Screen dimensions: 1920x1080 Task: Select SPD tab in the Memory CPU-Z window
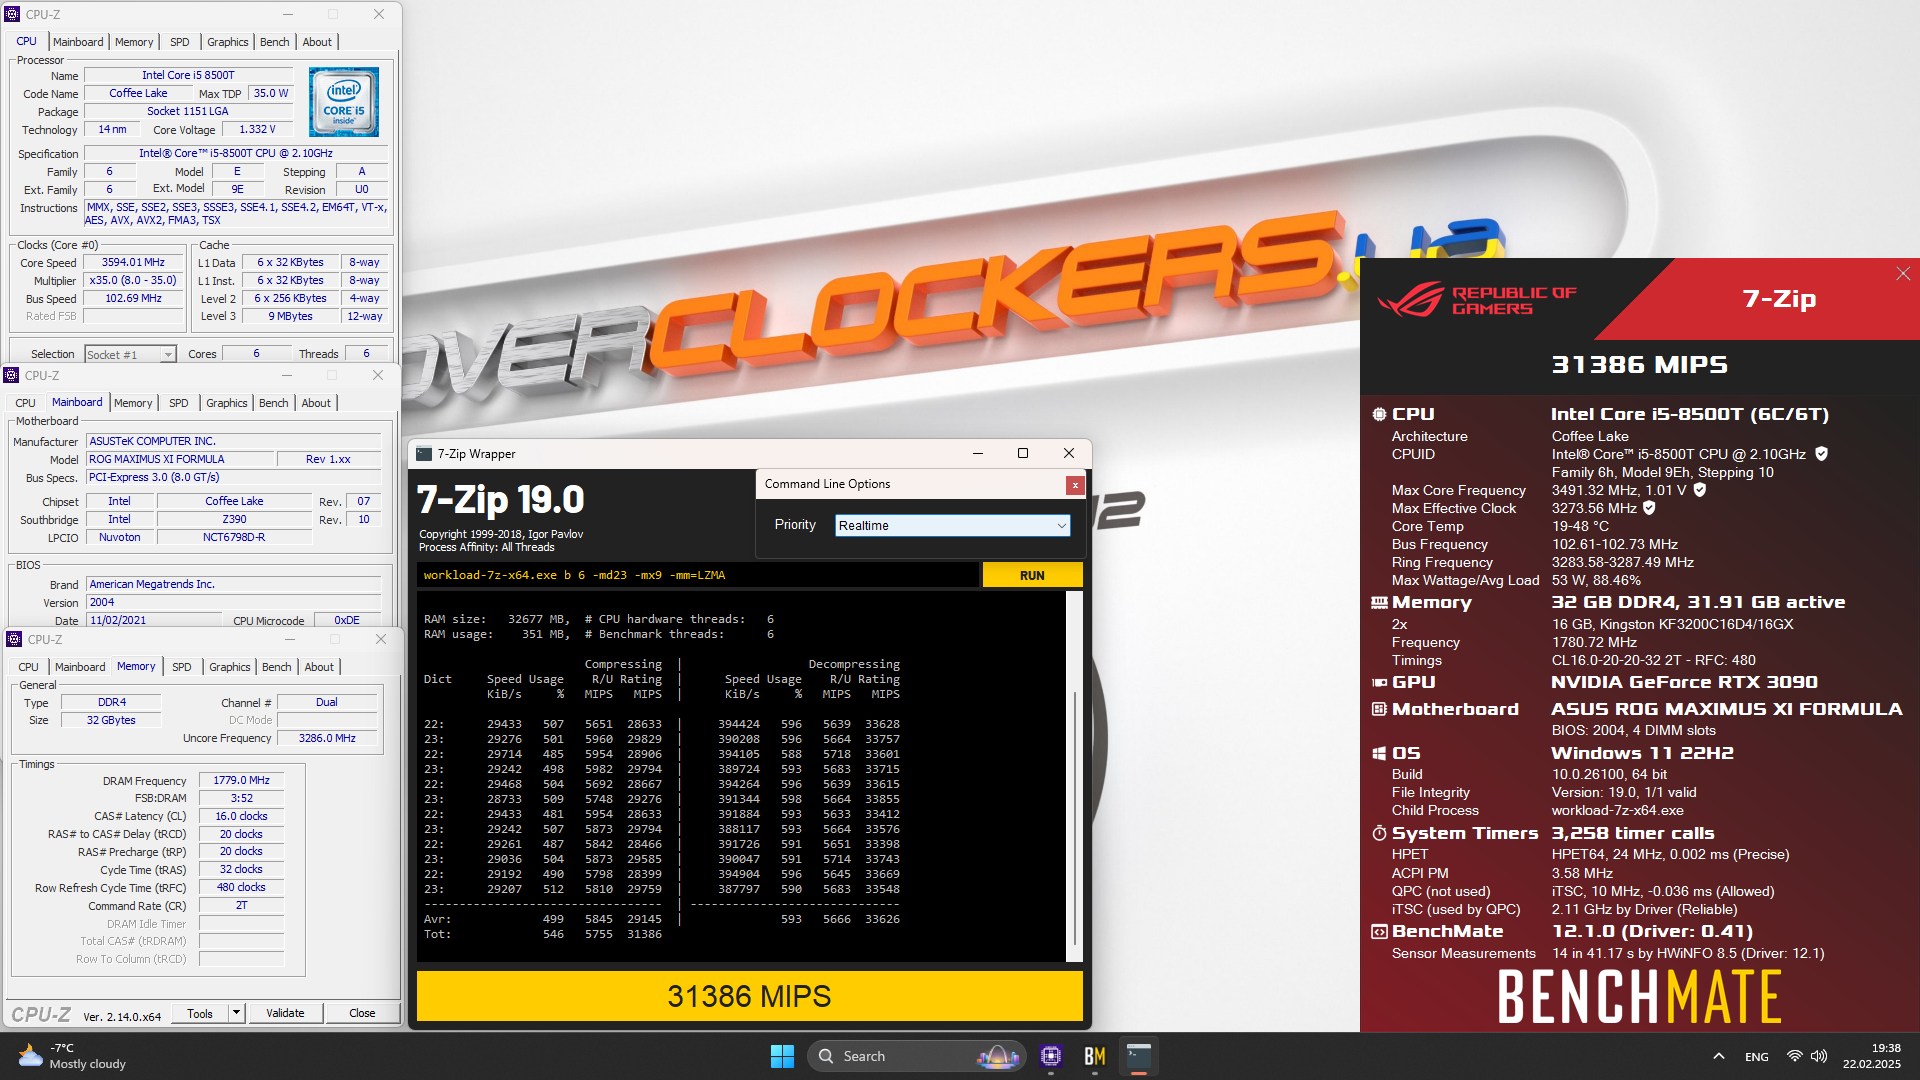[182, 667]
